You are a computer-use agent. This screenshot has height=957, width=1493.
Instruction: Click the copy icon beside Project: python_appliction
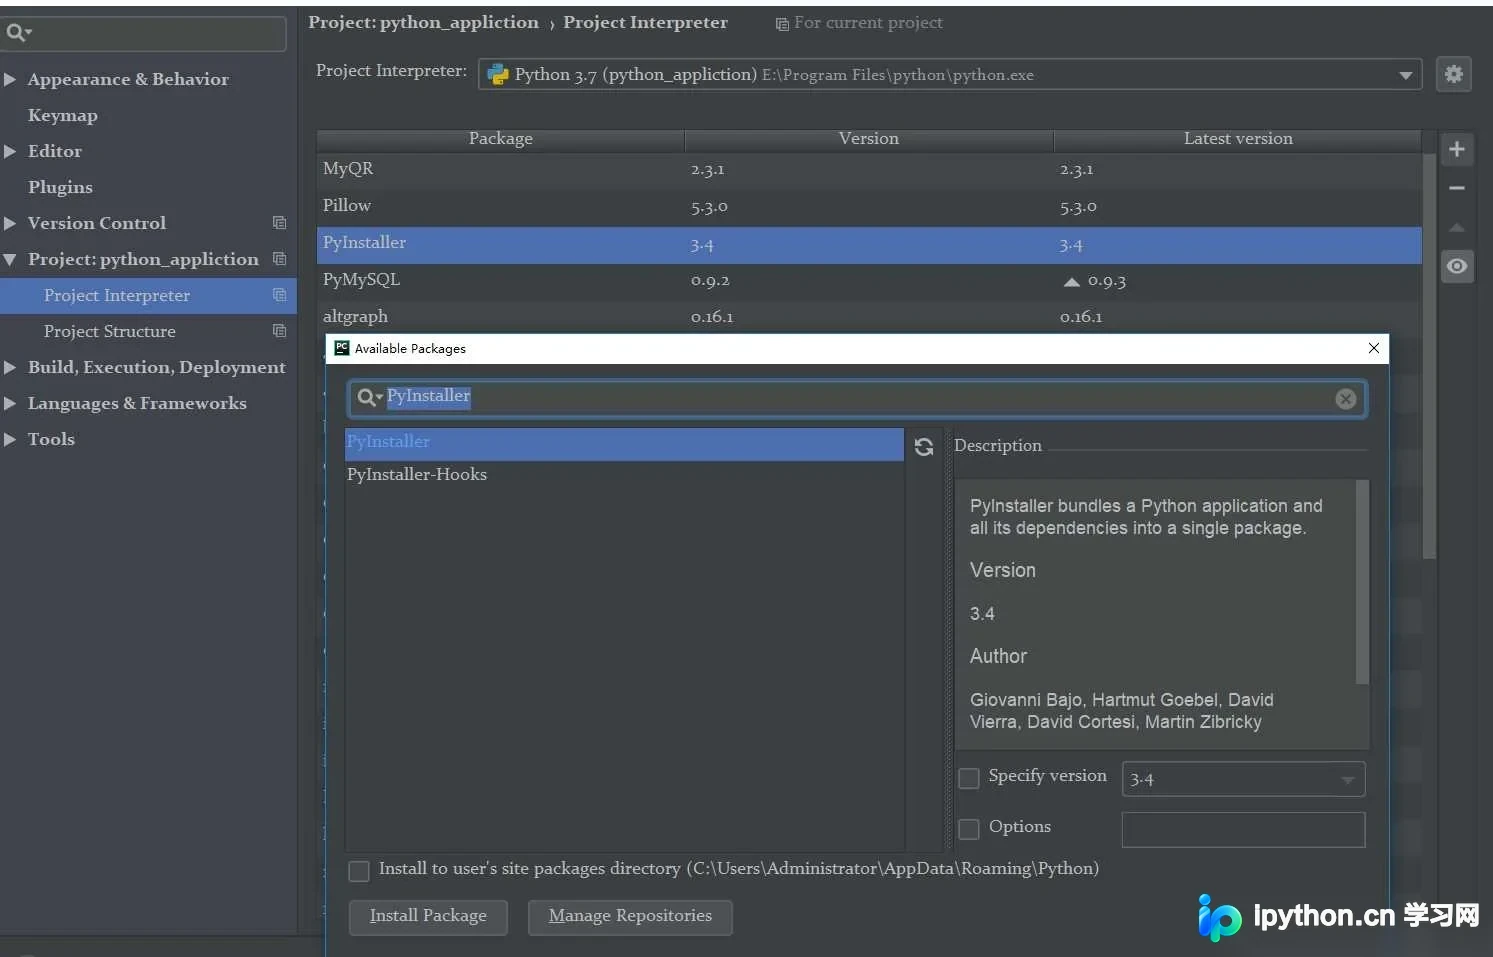coord(279,259)
